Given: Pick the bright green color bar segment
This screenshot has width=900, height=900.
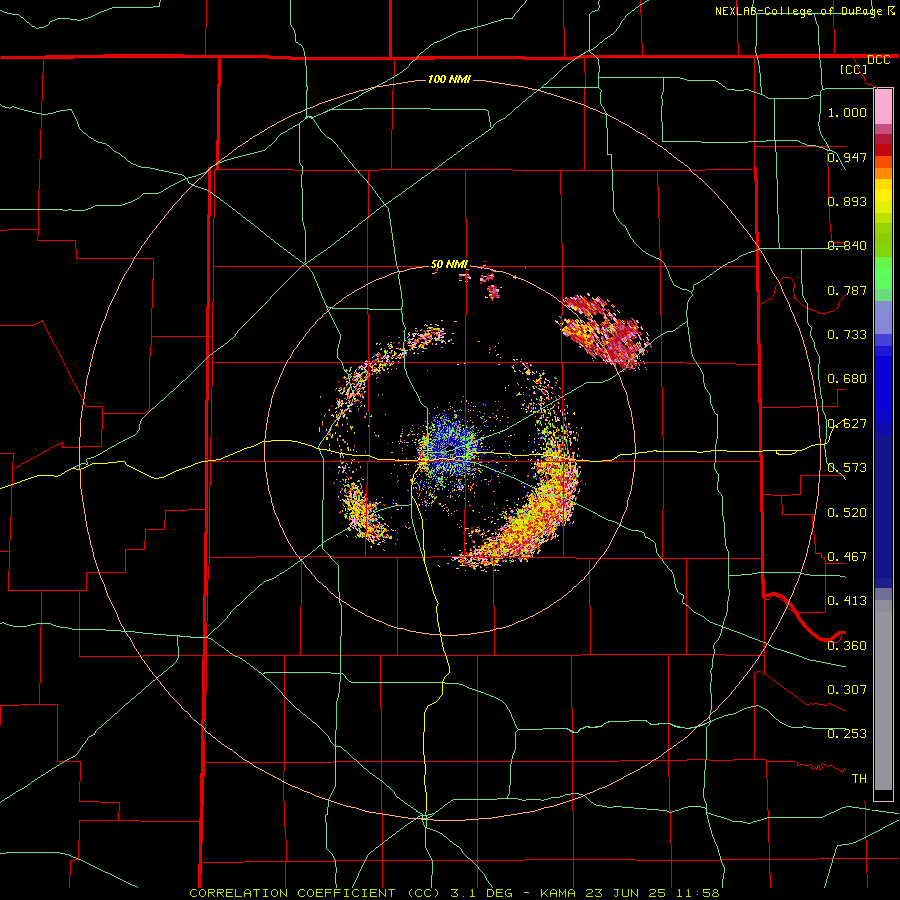Looking at the screenshot, I should click(x=883, y=273).
